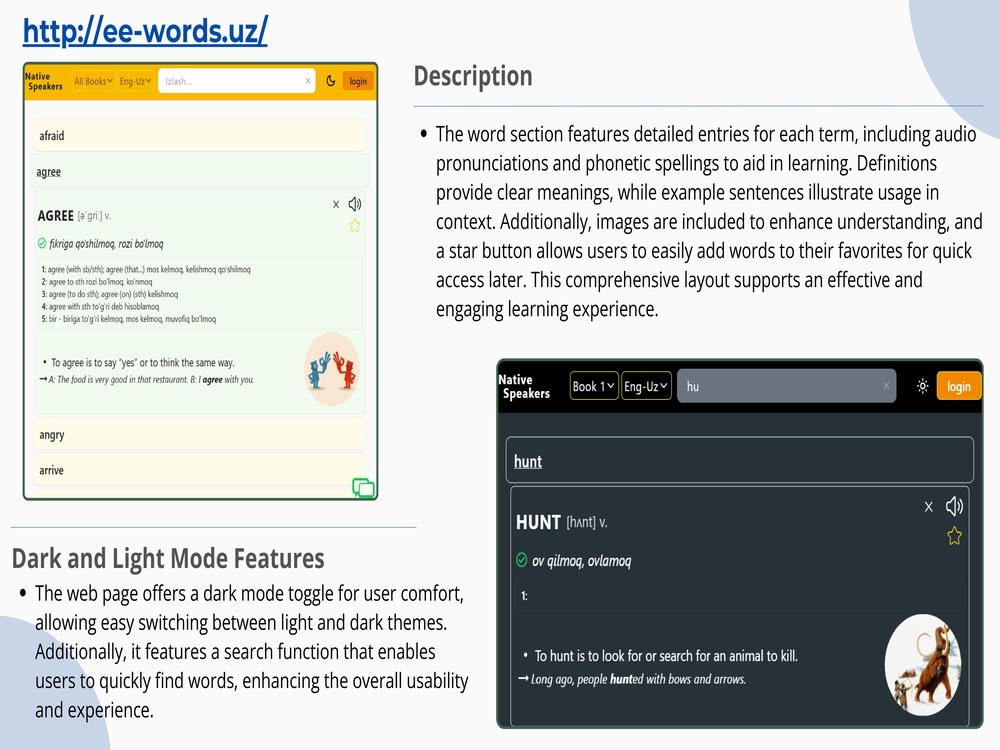Select the 'angry' word row

(x=200, y=434)
